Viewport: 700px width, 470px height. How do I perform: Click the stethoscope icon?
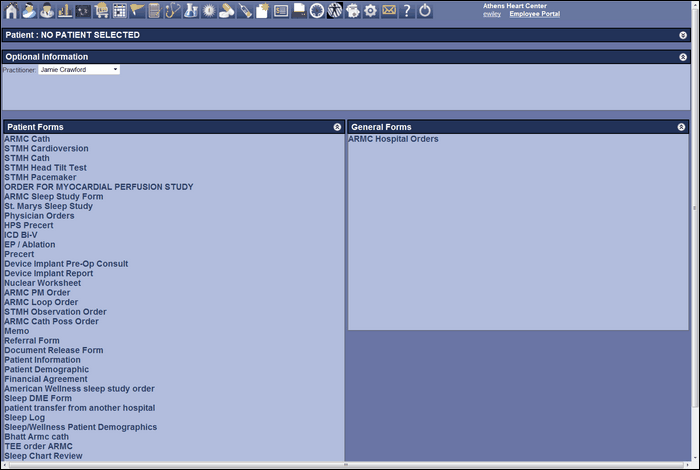click(x=173, y=11)
